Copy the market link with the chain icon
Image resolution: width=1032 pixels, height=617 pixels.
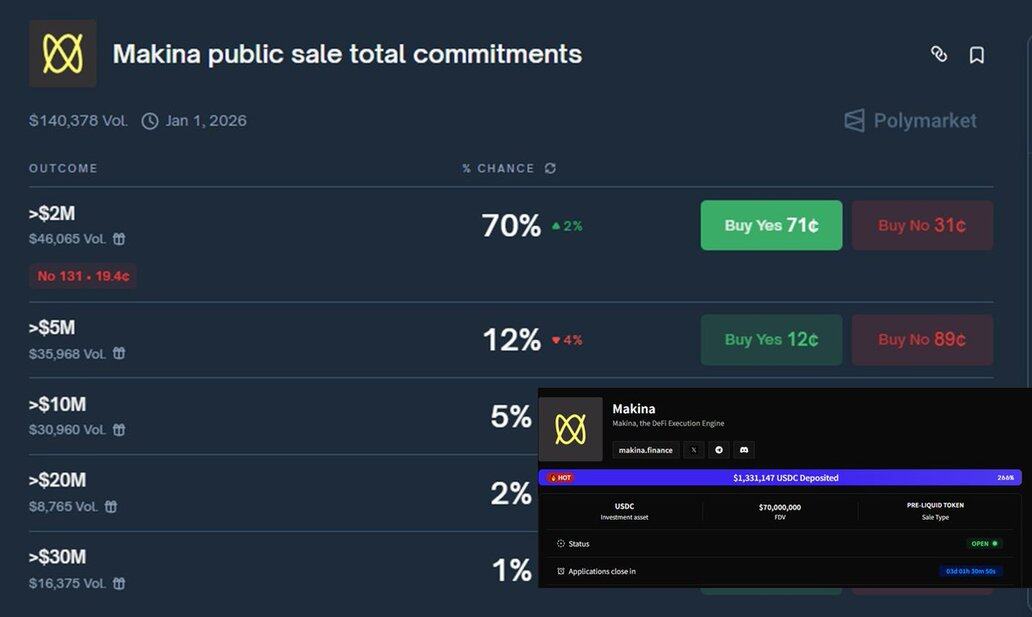[x=939, y=54]
